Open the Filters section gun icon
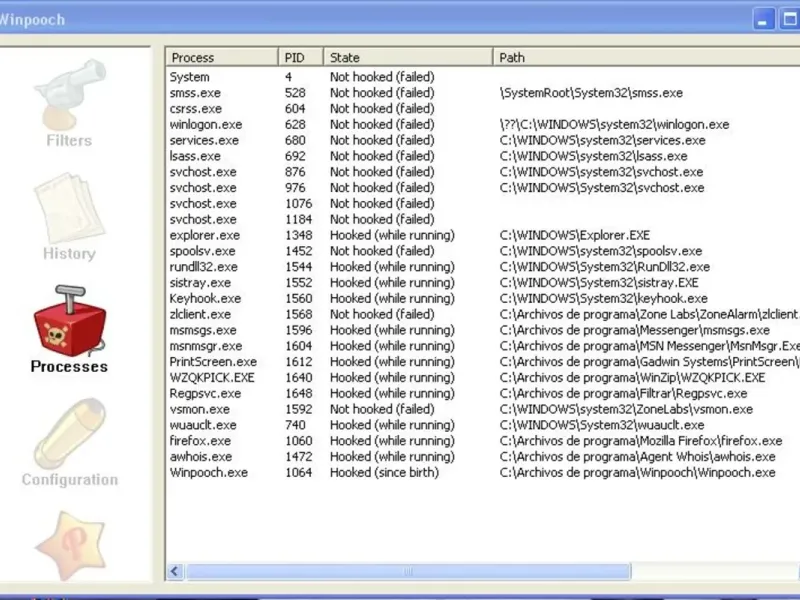The image size is (800, 600). click(70, 95)
